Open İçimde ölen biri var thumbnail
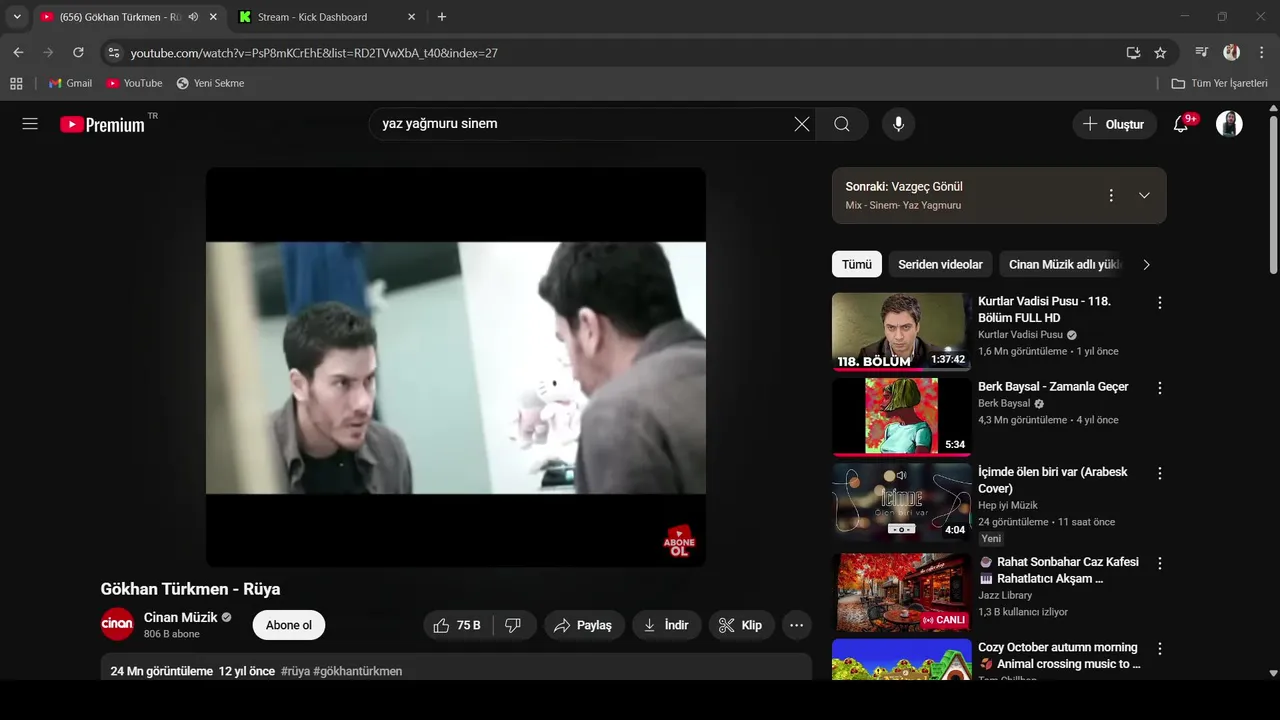Image resolution: width=1280 pixels, height=720 pixels. pyautogui.click(x=901, y=502)
